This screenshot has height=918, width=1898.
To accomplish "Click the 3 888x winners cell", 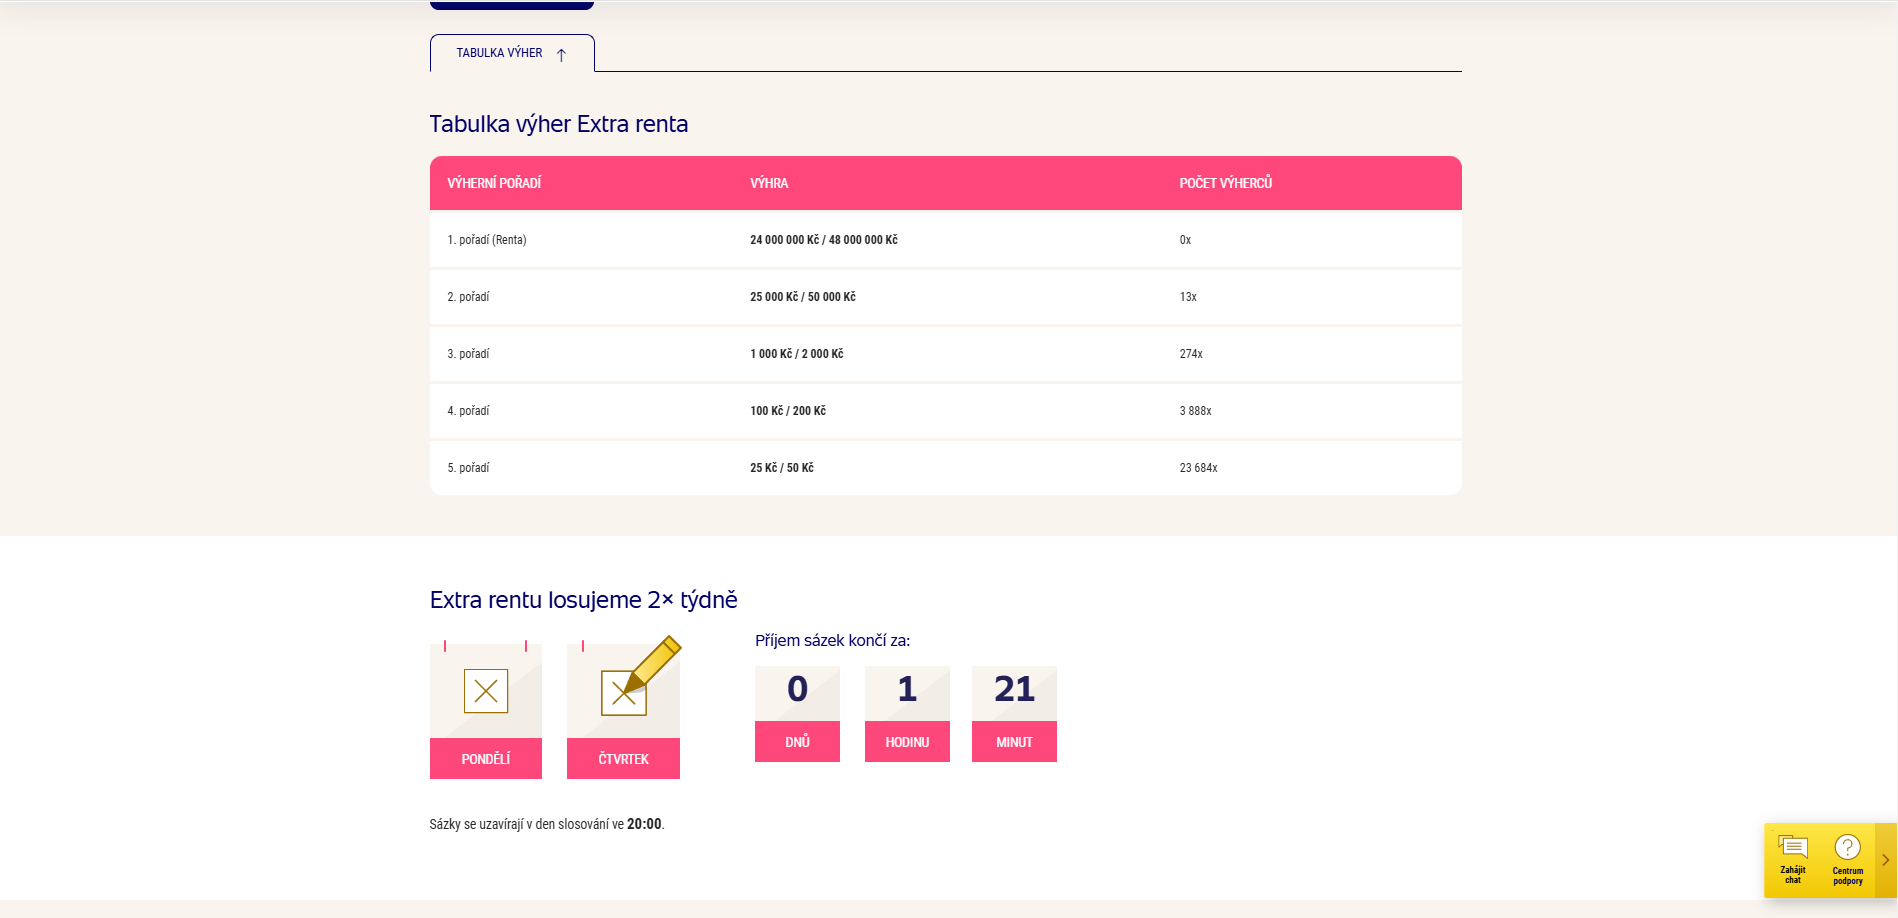I will (x=1195, y=411).
